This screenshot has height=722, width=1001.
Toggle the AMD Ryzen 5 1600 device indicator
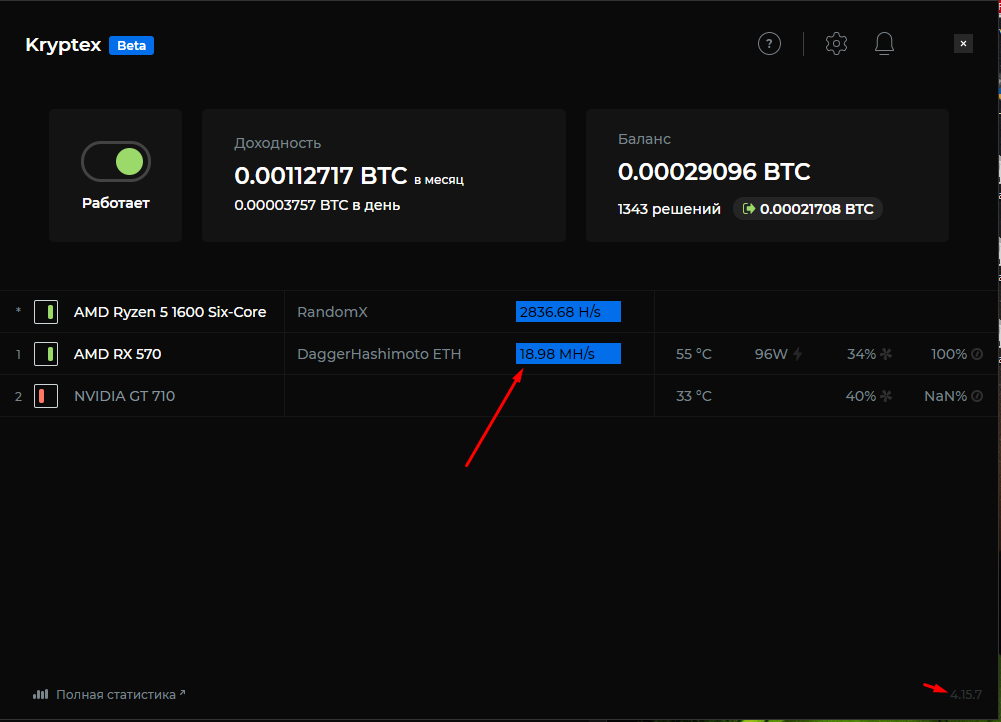coord(46,312)
